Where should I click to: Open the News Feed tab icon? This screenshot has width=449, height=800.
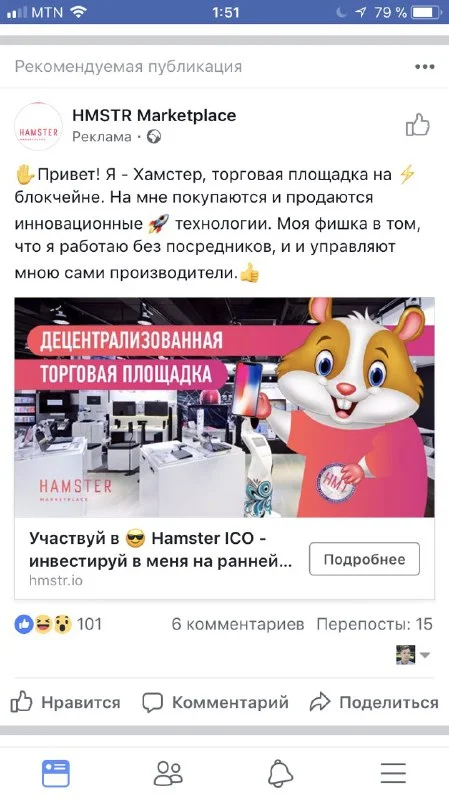coord(56,773)
